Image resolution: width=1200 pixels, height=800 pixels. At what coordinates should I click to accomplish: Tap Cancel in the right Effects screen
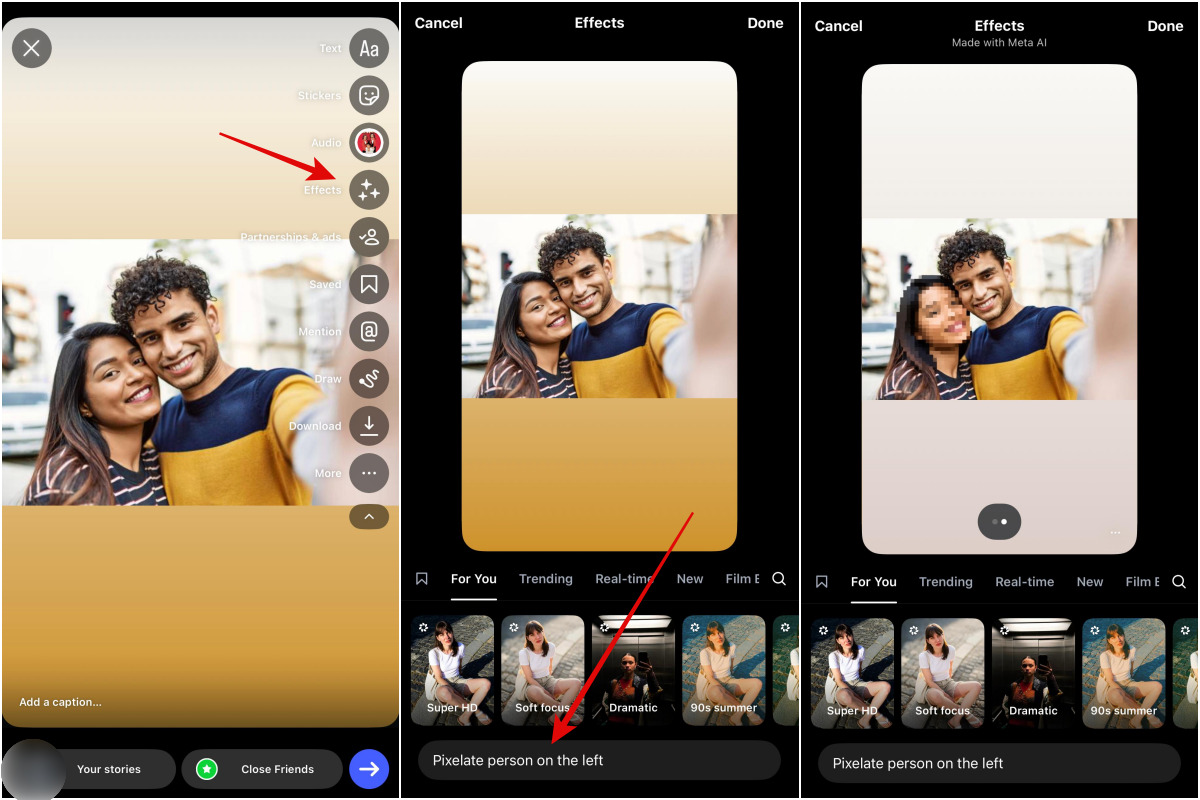838,26
